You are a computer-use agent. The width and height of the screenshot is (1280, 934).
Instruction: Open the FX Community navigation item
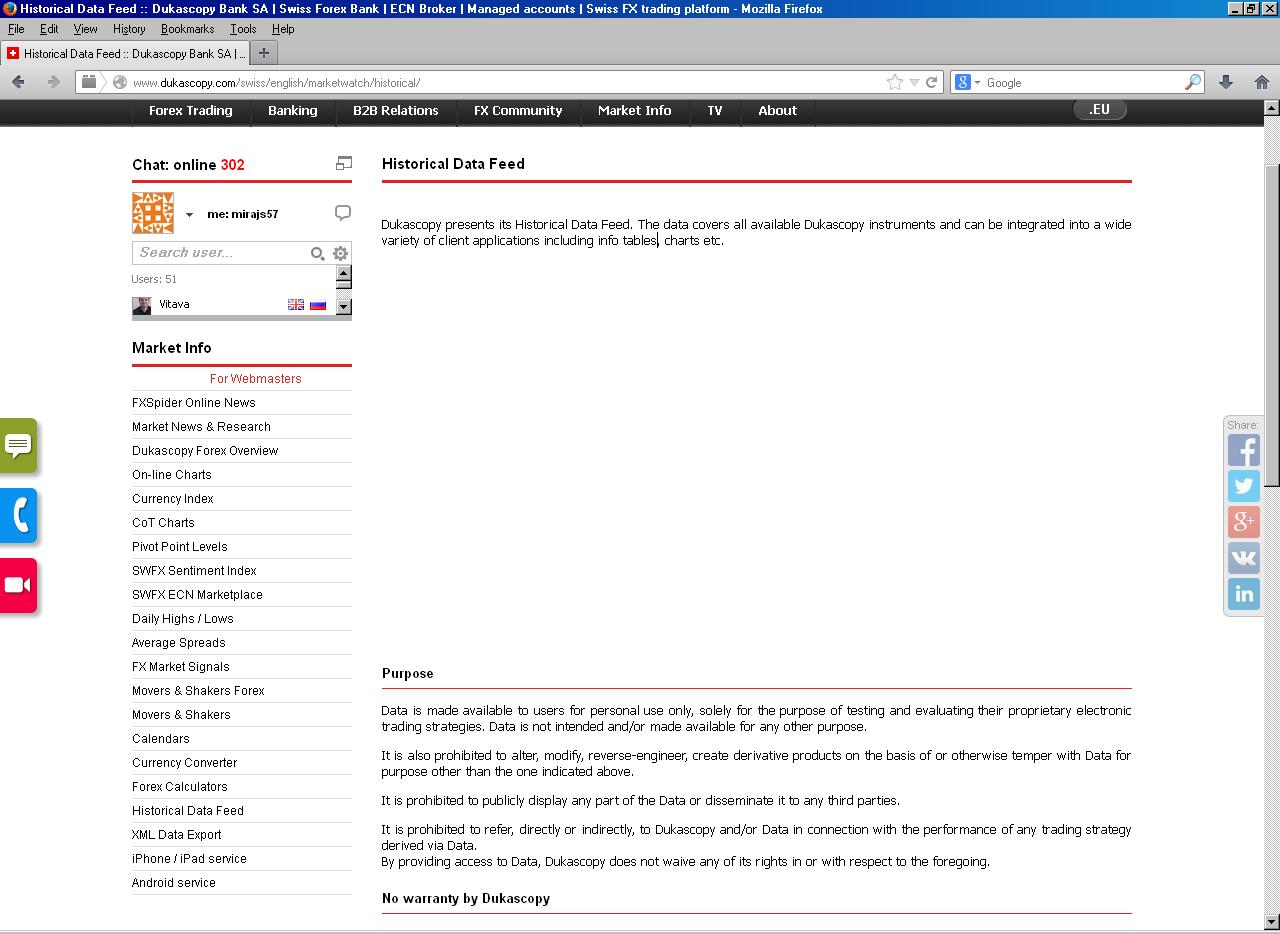[x=518, y=111]
